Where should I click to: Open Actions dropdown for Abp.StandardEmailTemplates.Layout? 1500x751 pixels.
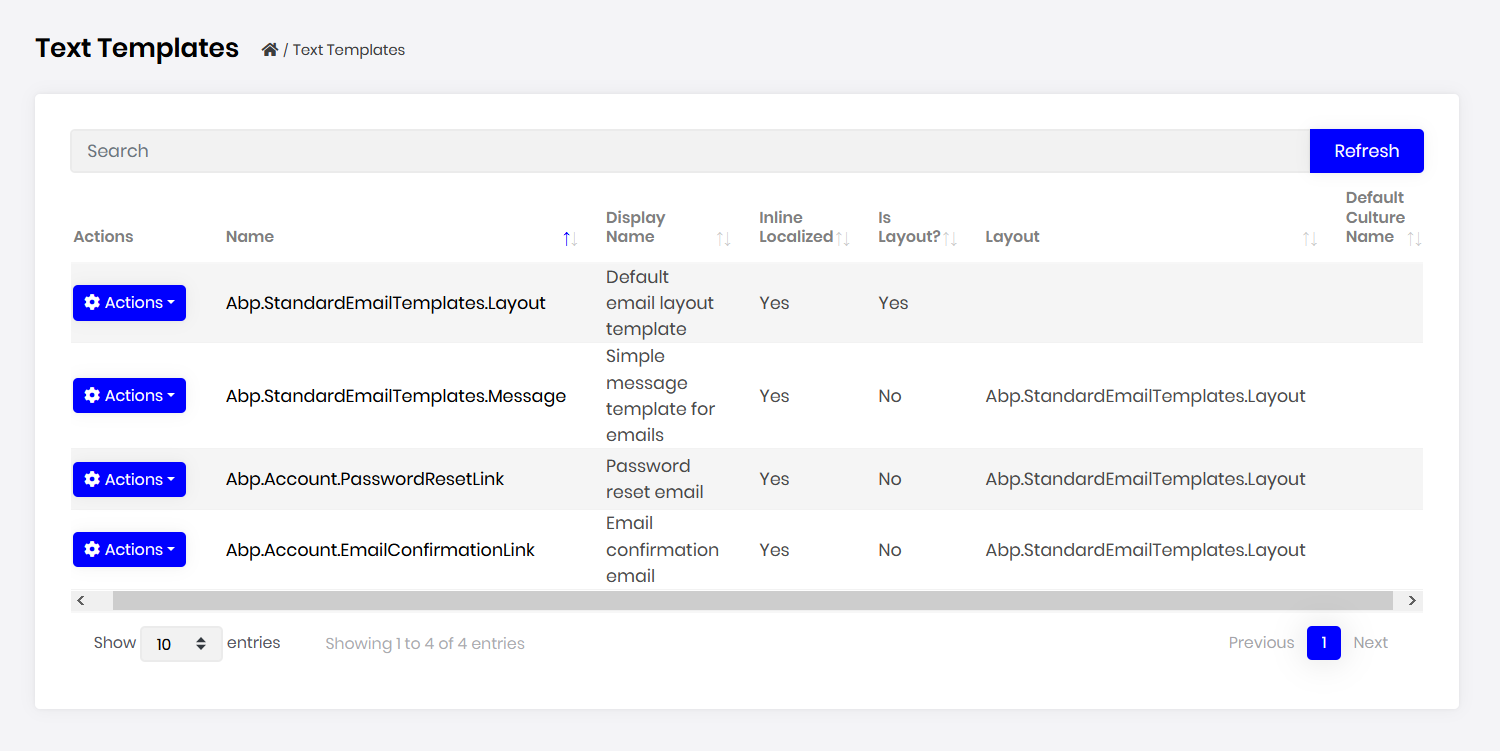tap(129, 303)
